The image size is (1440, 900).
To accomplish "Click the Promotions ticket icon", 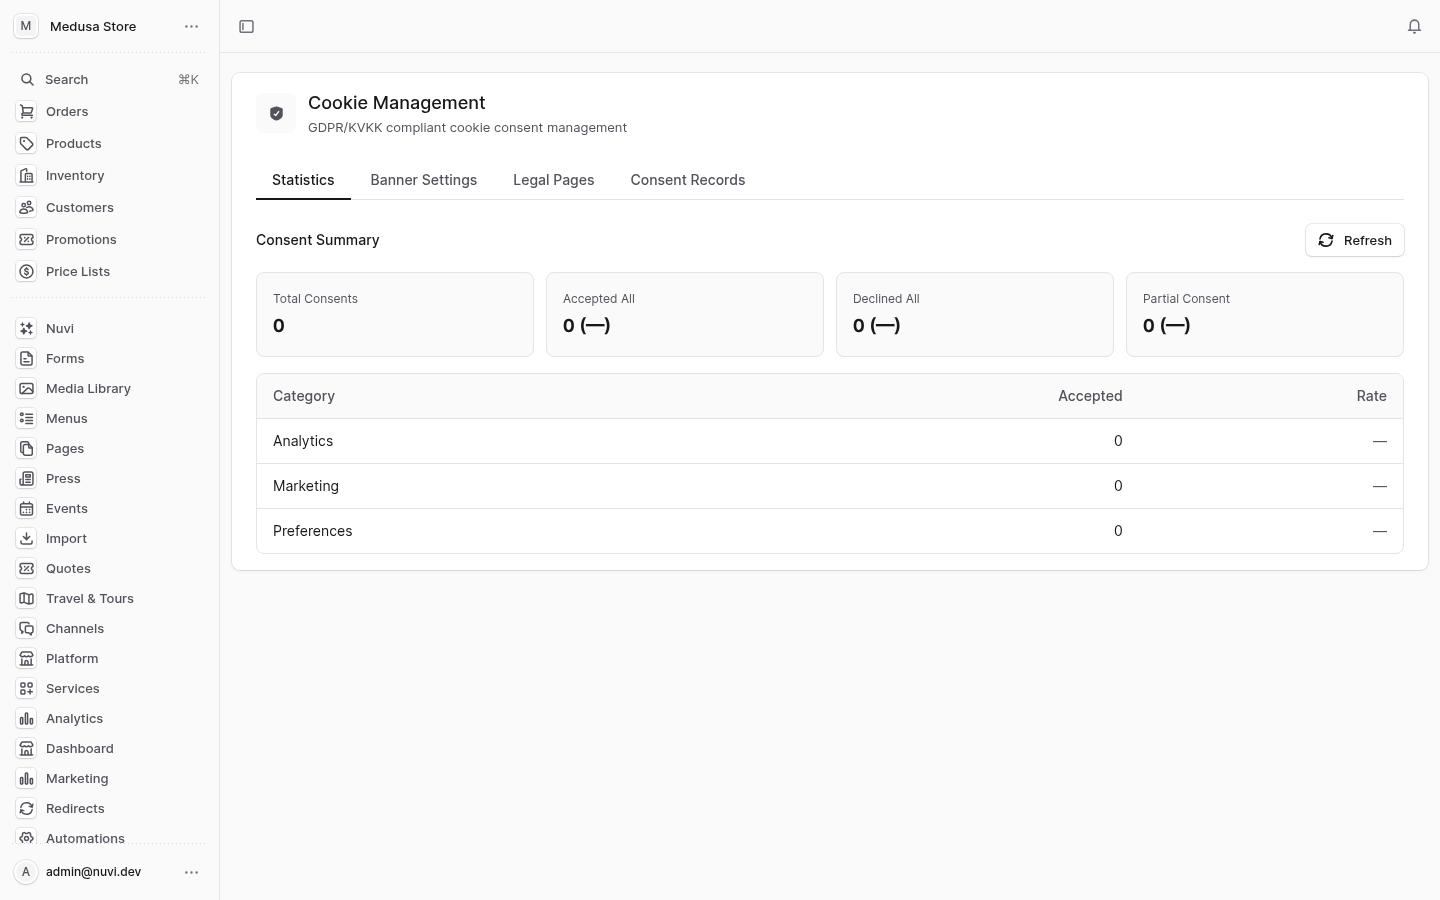I will pos(27,240).
